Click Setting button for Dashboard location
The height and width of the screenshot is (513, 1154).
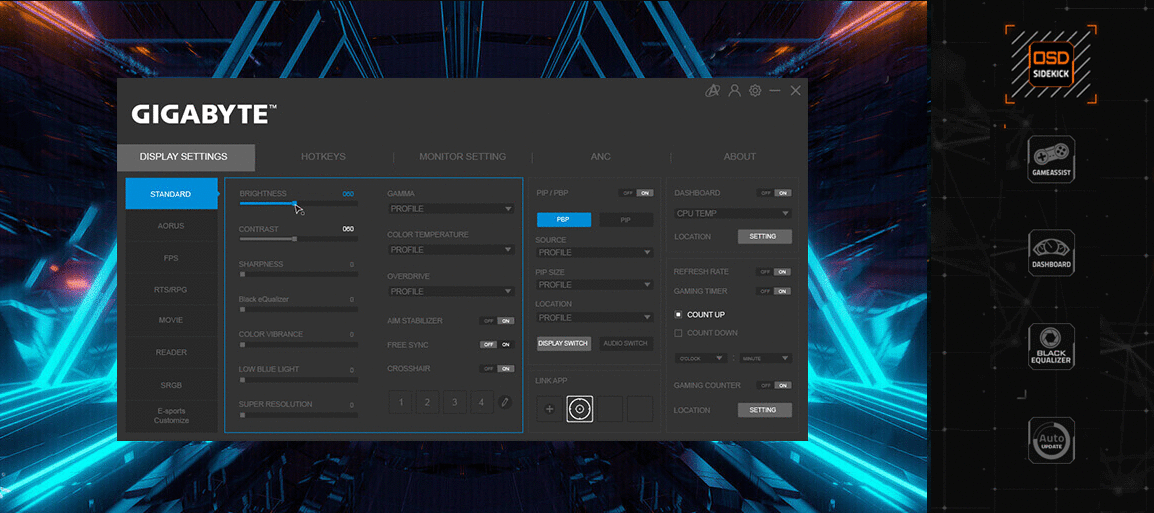[765, 237]
